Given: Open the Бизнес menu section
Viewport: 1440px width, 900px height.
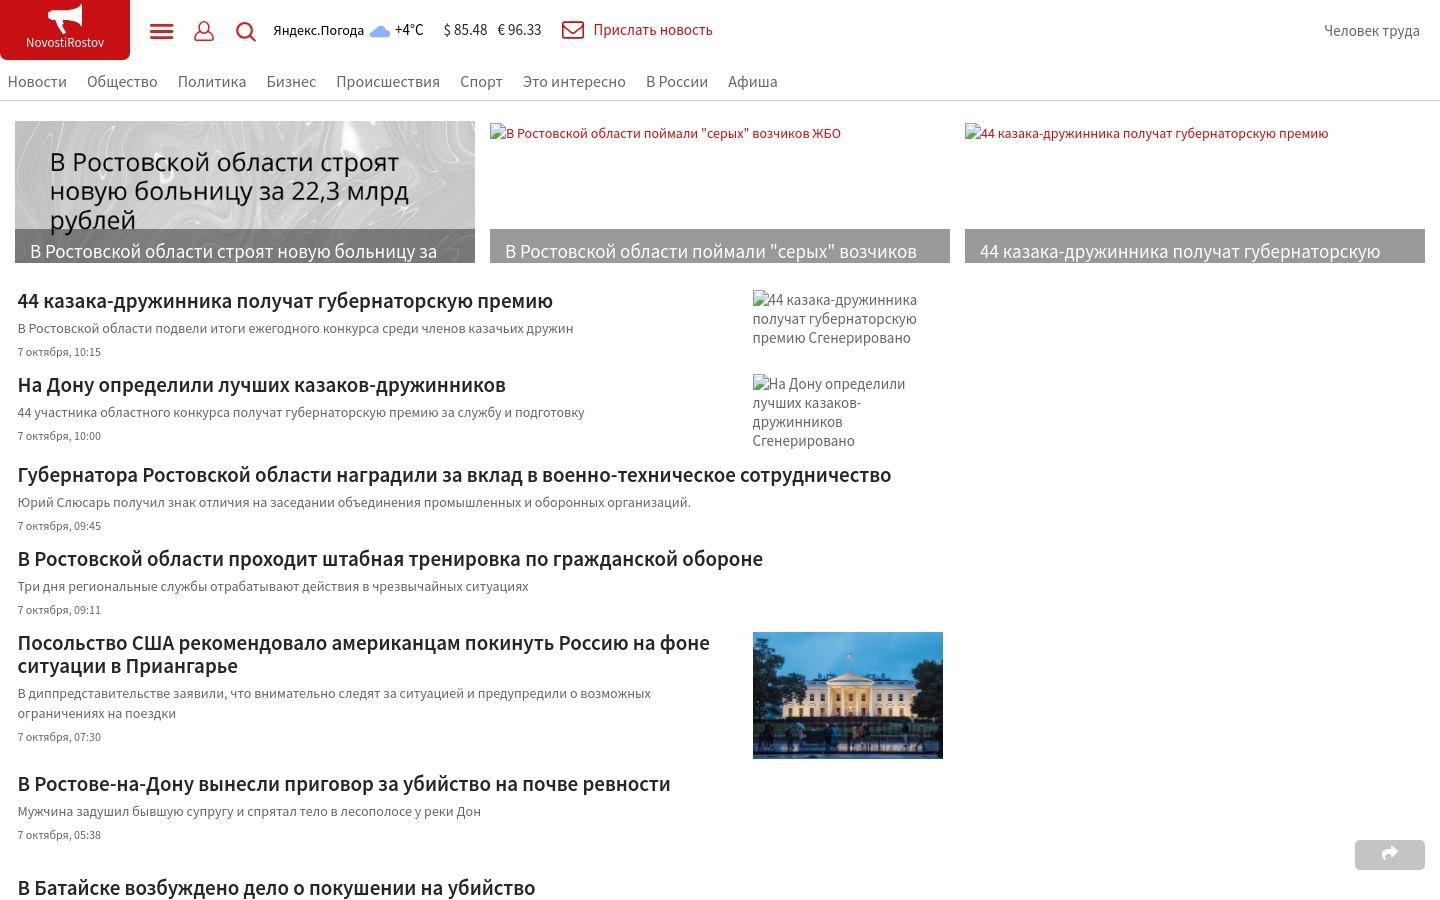Looking at the screenshot, I should (291, 82).
